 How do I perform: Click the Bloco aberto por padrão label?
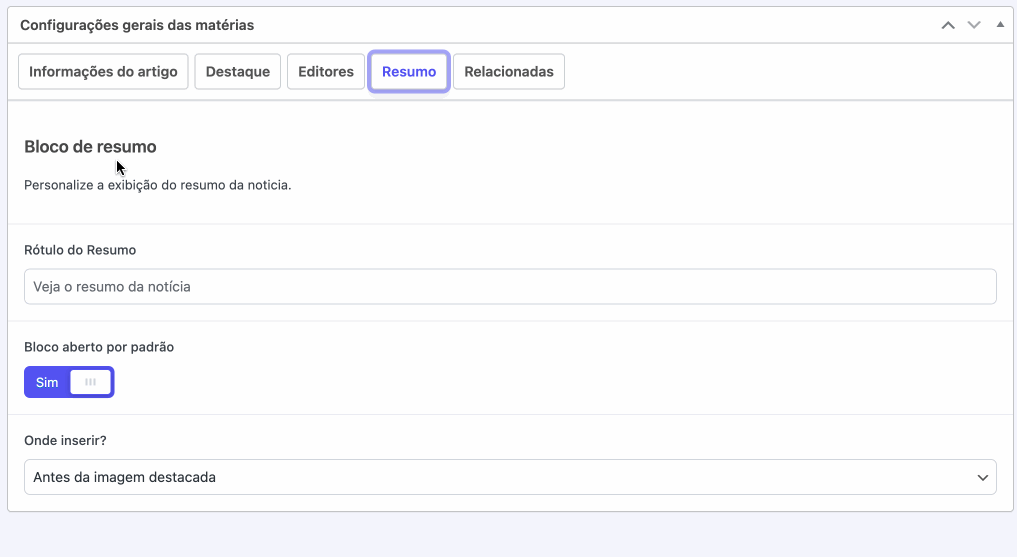click(x=99, y=347)
